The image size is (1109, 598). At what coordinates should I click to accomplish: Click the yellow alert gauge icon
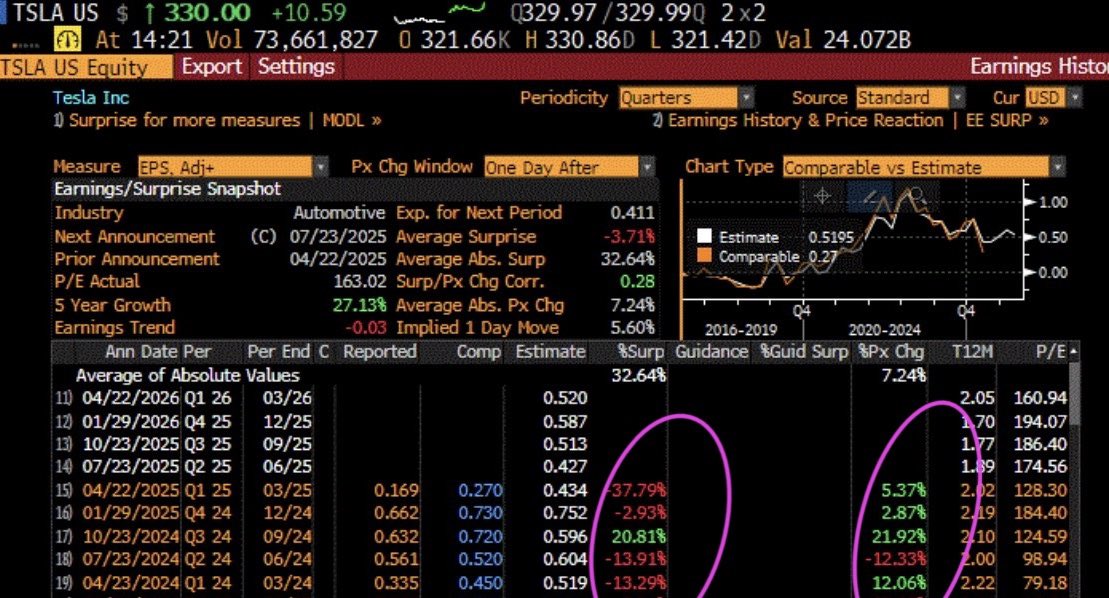pos(69,39)
